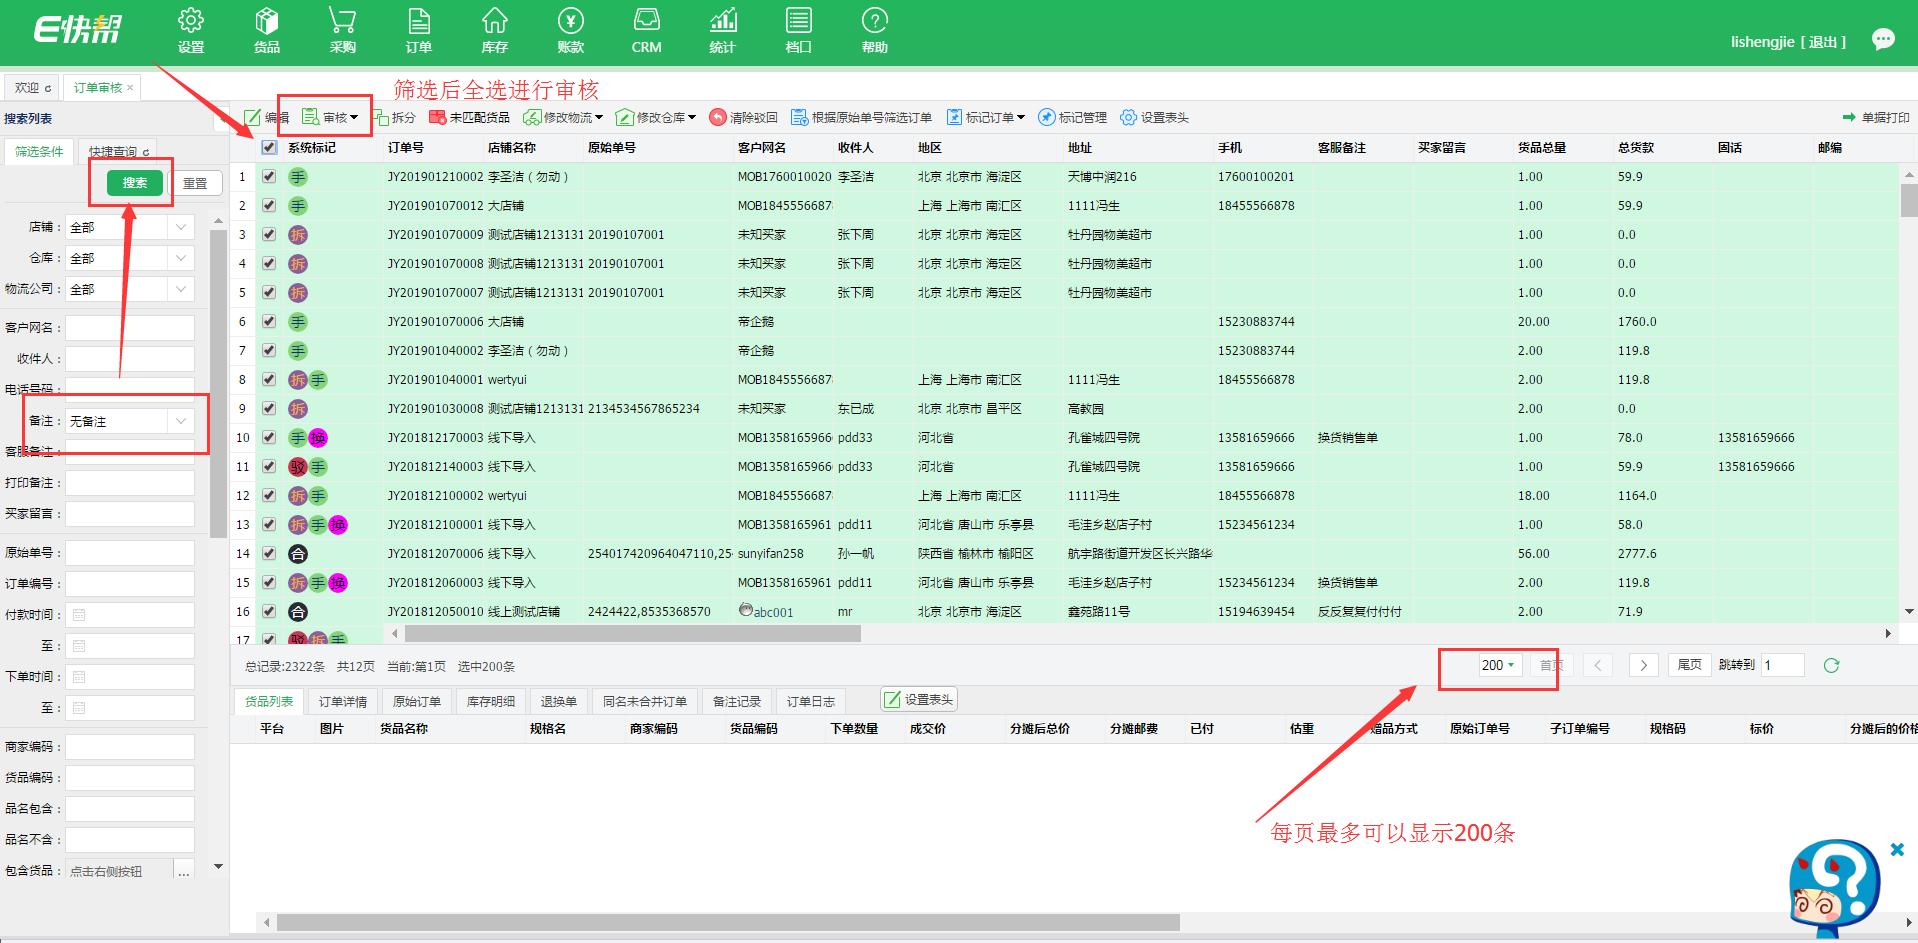Click the 重置 reset button

click(x=195, y=183)
